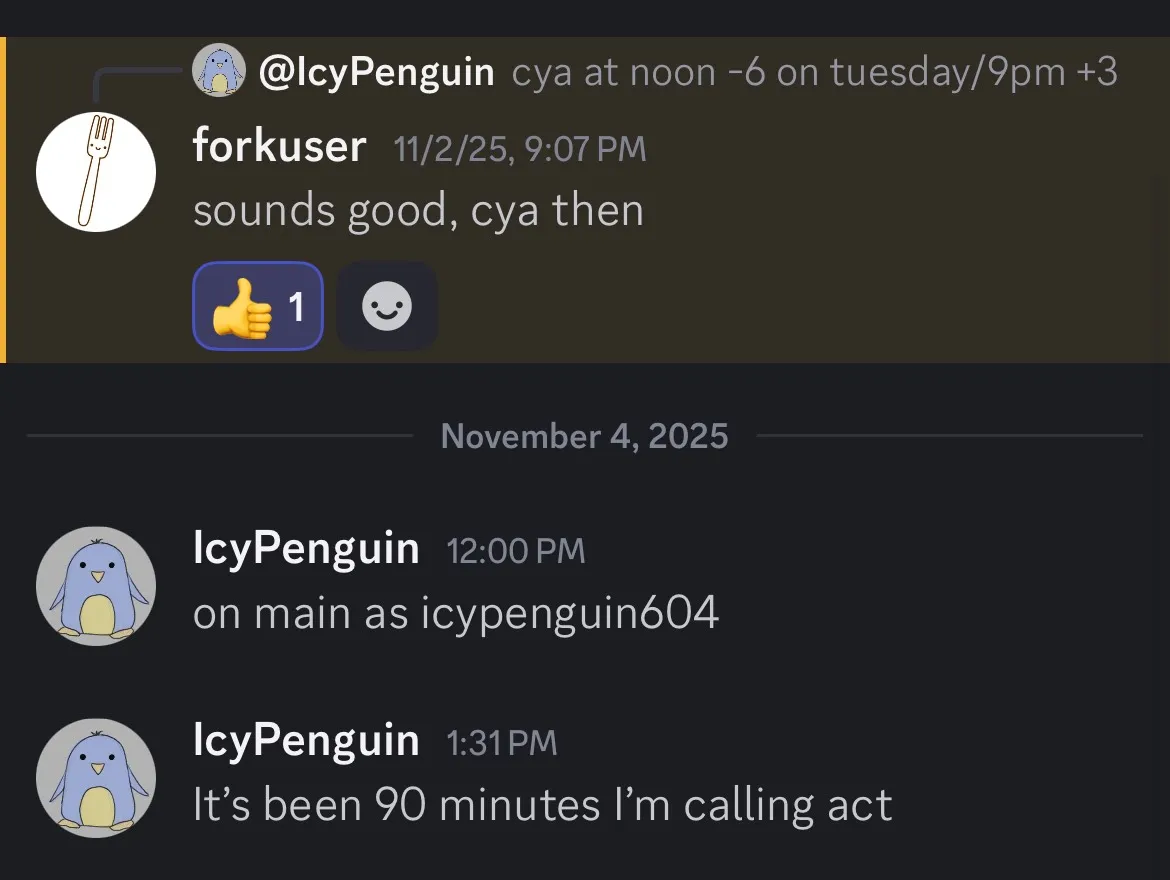The image size is (1170, 880).
Task: Click the smiley face inside the reaction picker button
Action: 387,306
